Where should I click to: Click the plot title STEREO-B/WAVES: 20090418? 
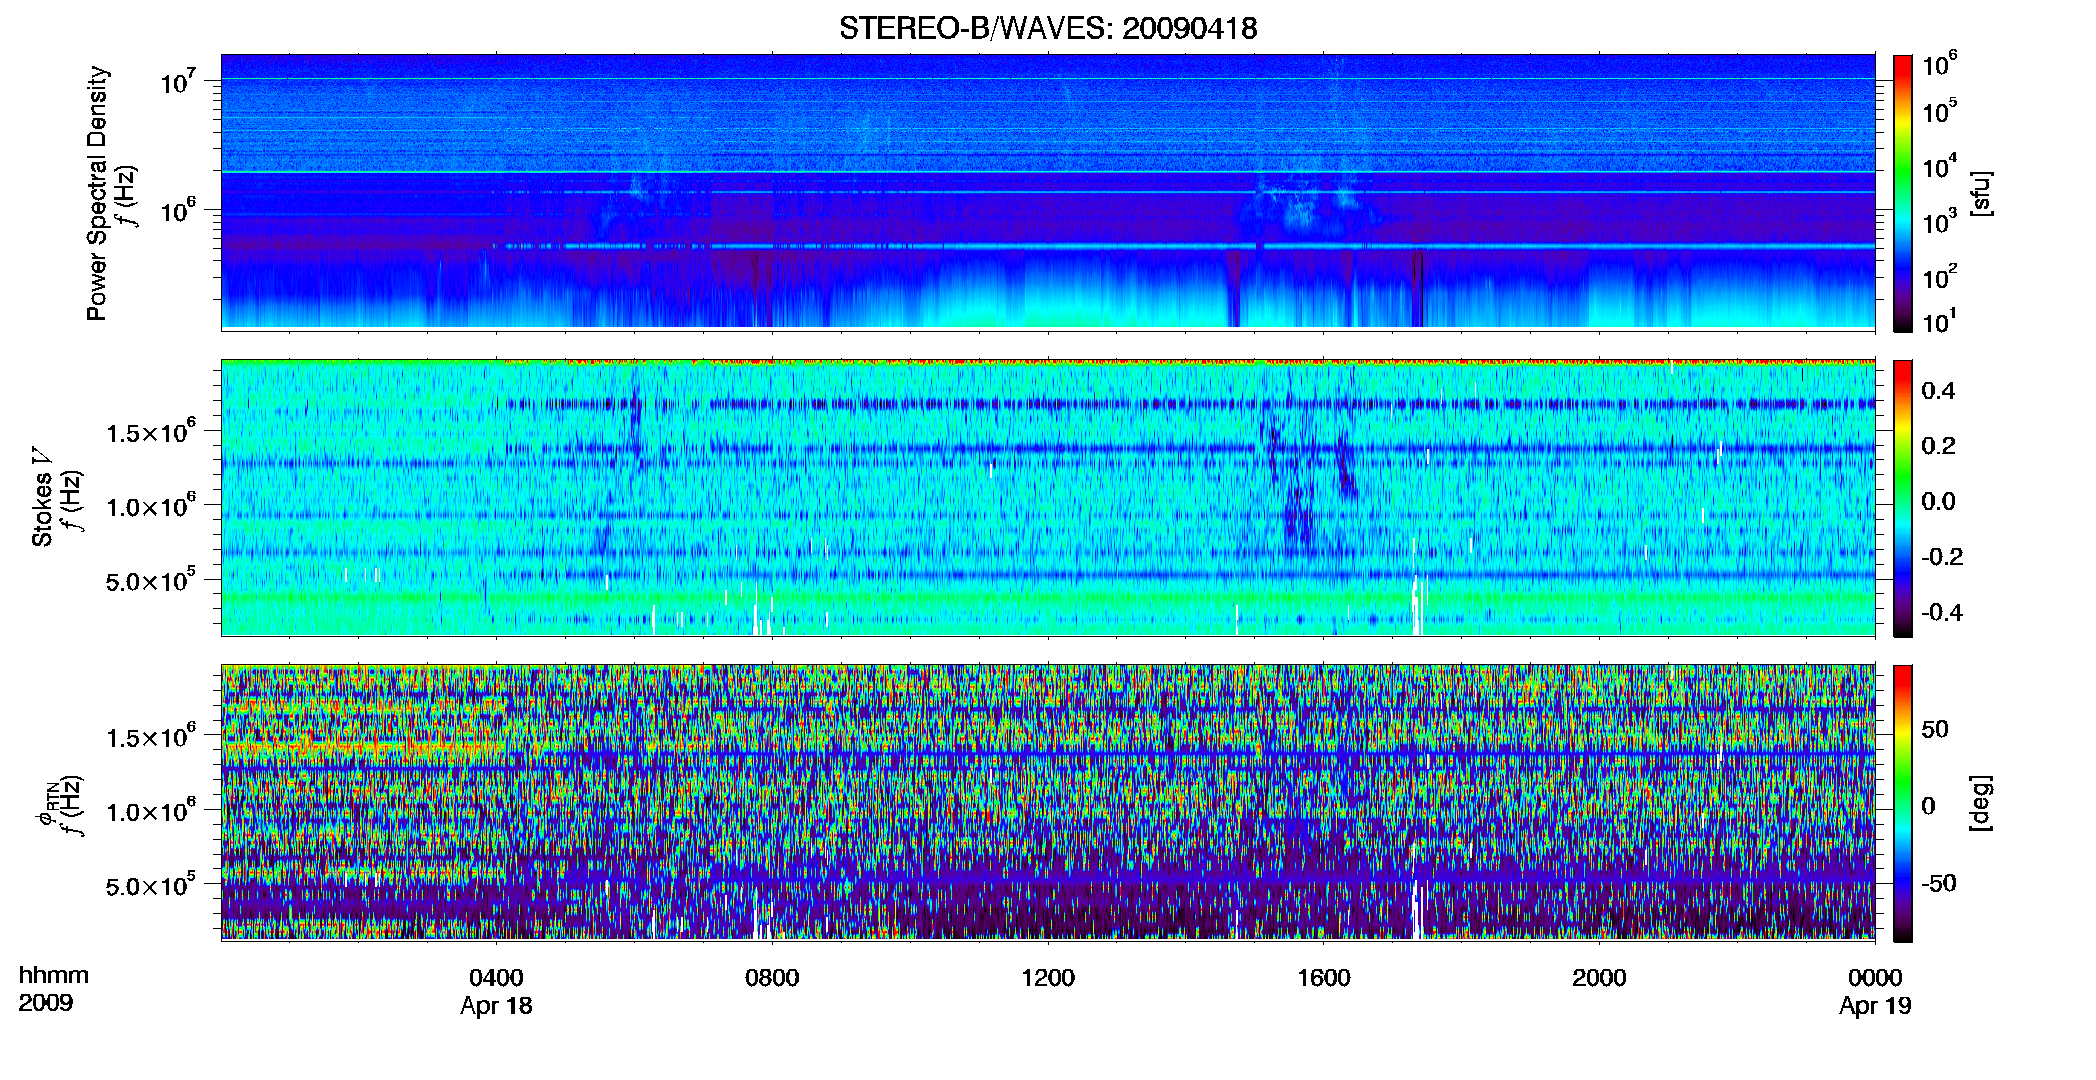[x=1048, y=28]
